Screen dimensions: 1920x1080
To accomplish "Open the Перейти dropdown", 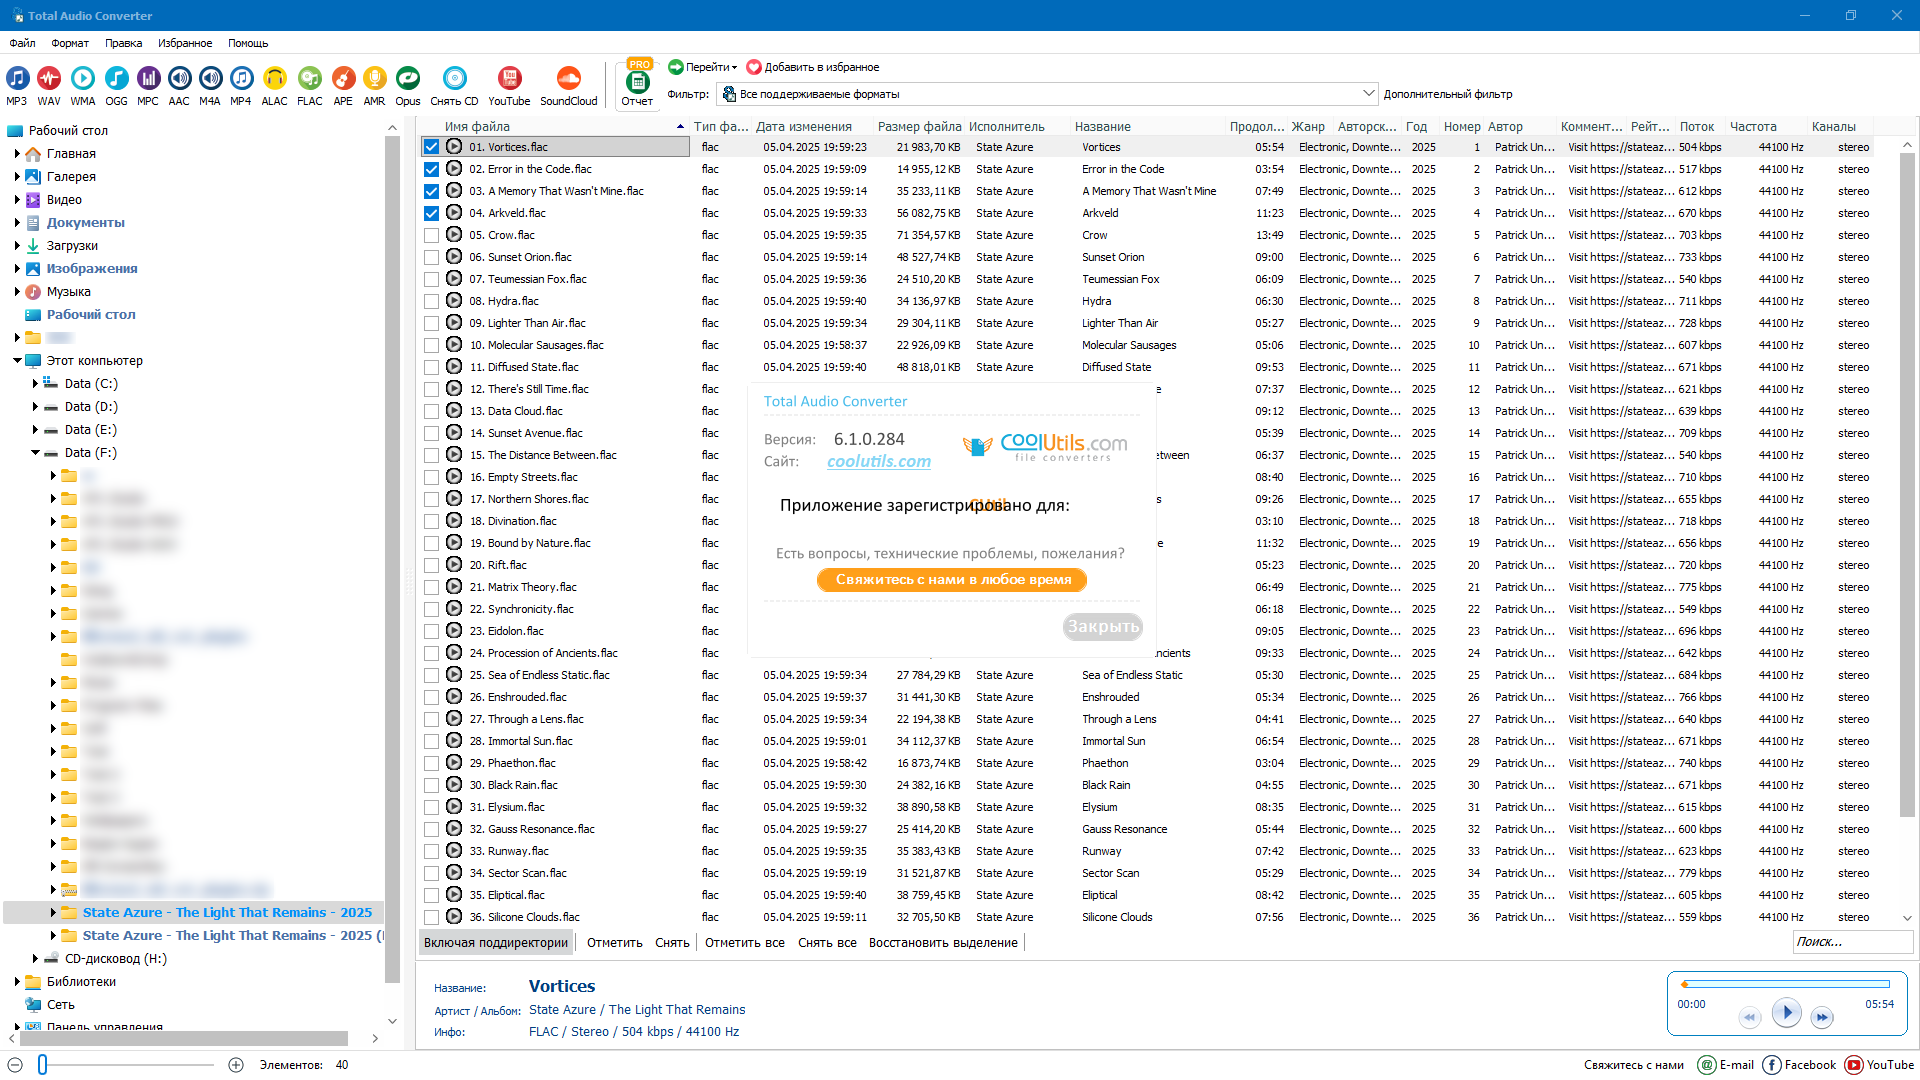I will [x=703, y=67].
